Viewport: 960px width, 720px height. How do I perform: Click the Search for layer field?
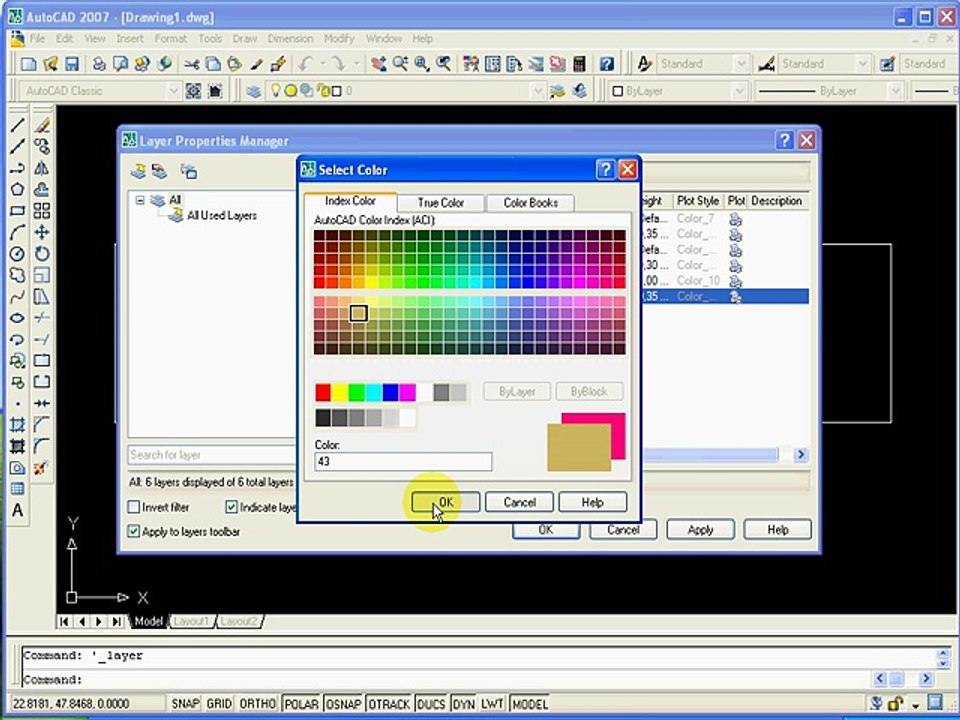(211, 455)
